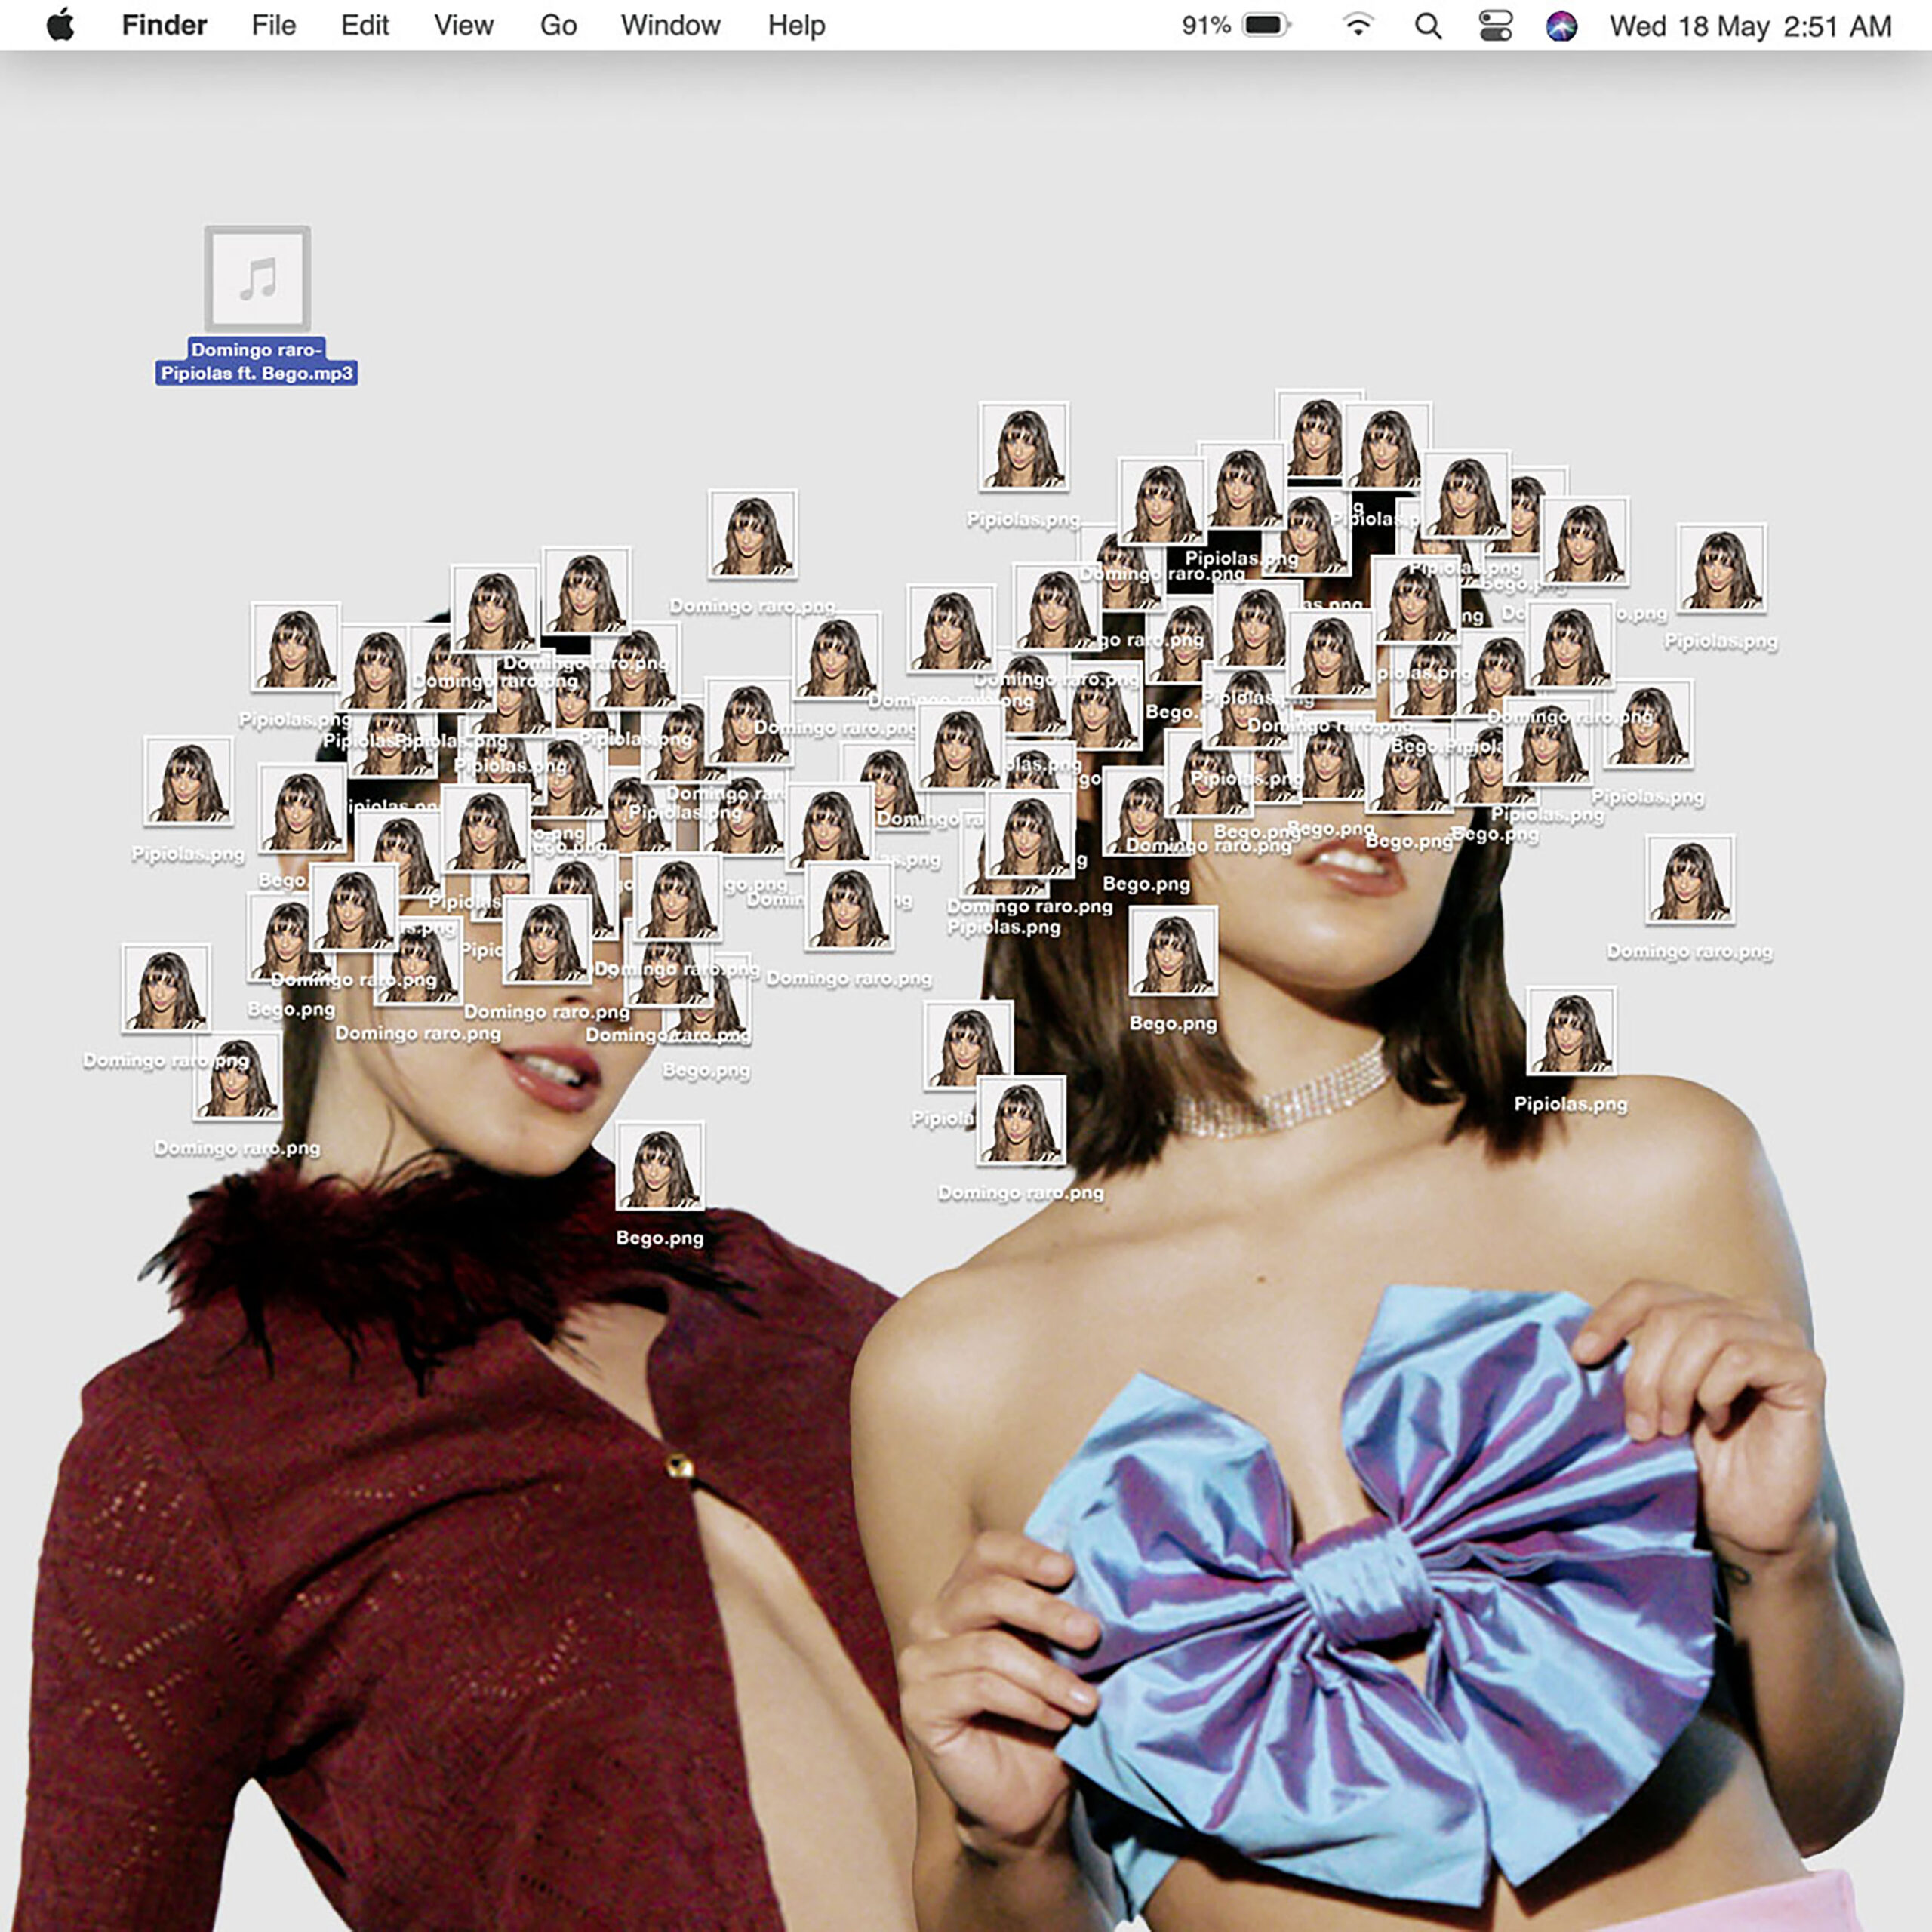Click the battery 91% indicator

(1238, 25)
